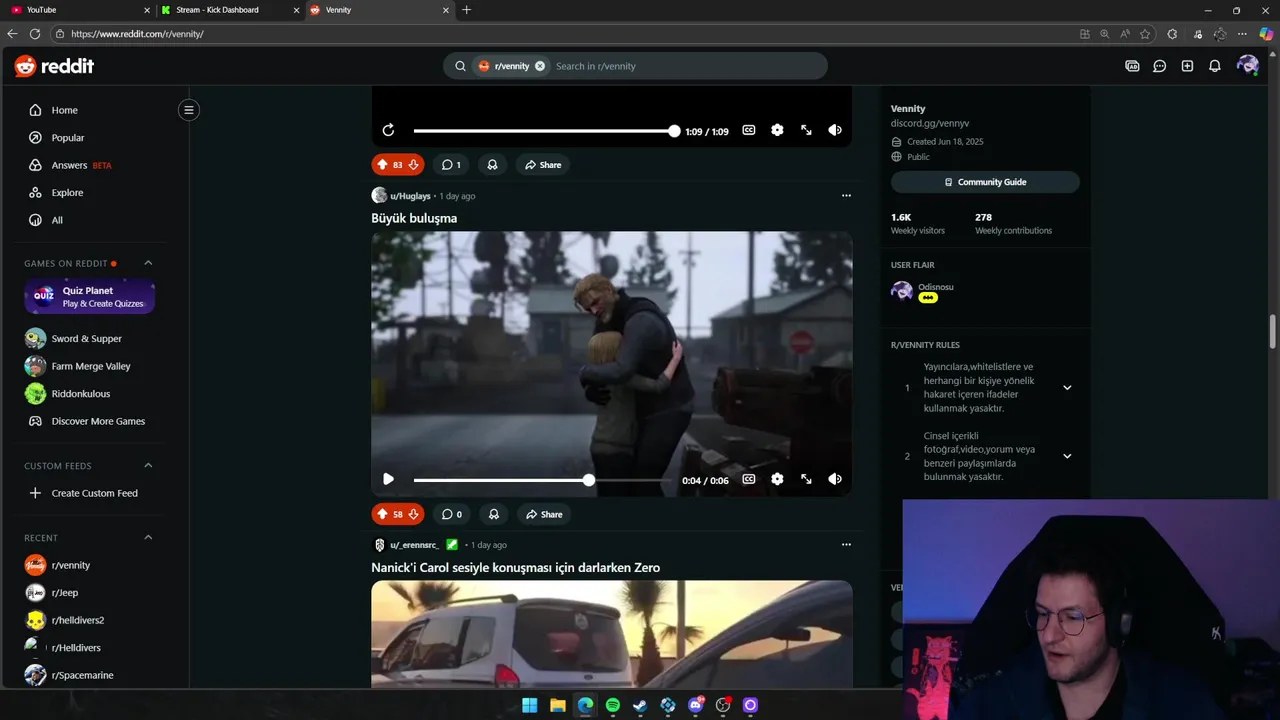Share the post with 83 votes
1280x720 pixels.
[543, 165]
